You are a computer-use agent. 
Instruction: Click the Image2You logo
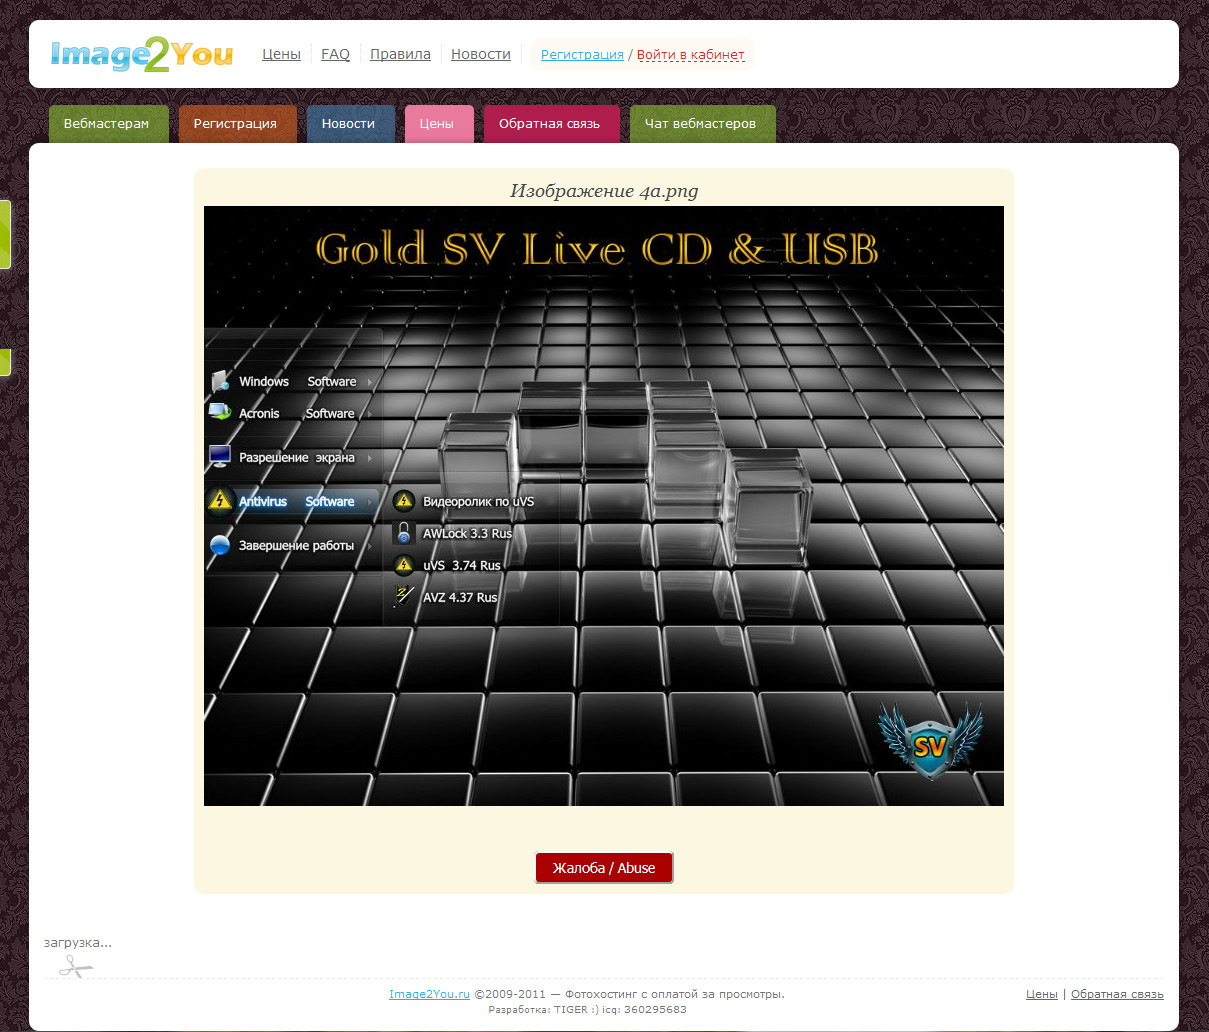(x=141, y=54)
